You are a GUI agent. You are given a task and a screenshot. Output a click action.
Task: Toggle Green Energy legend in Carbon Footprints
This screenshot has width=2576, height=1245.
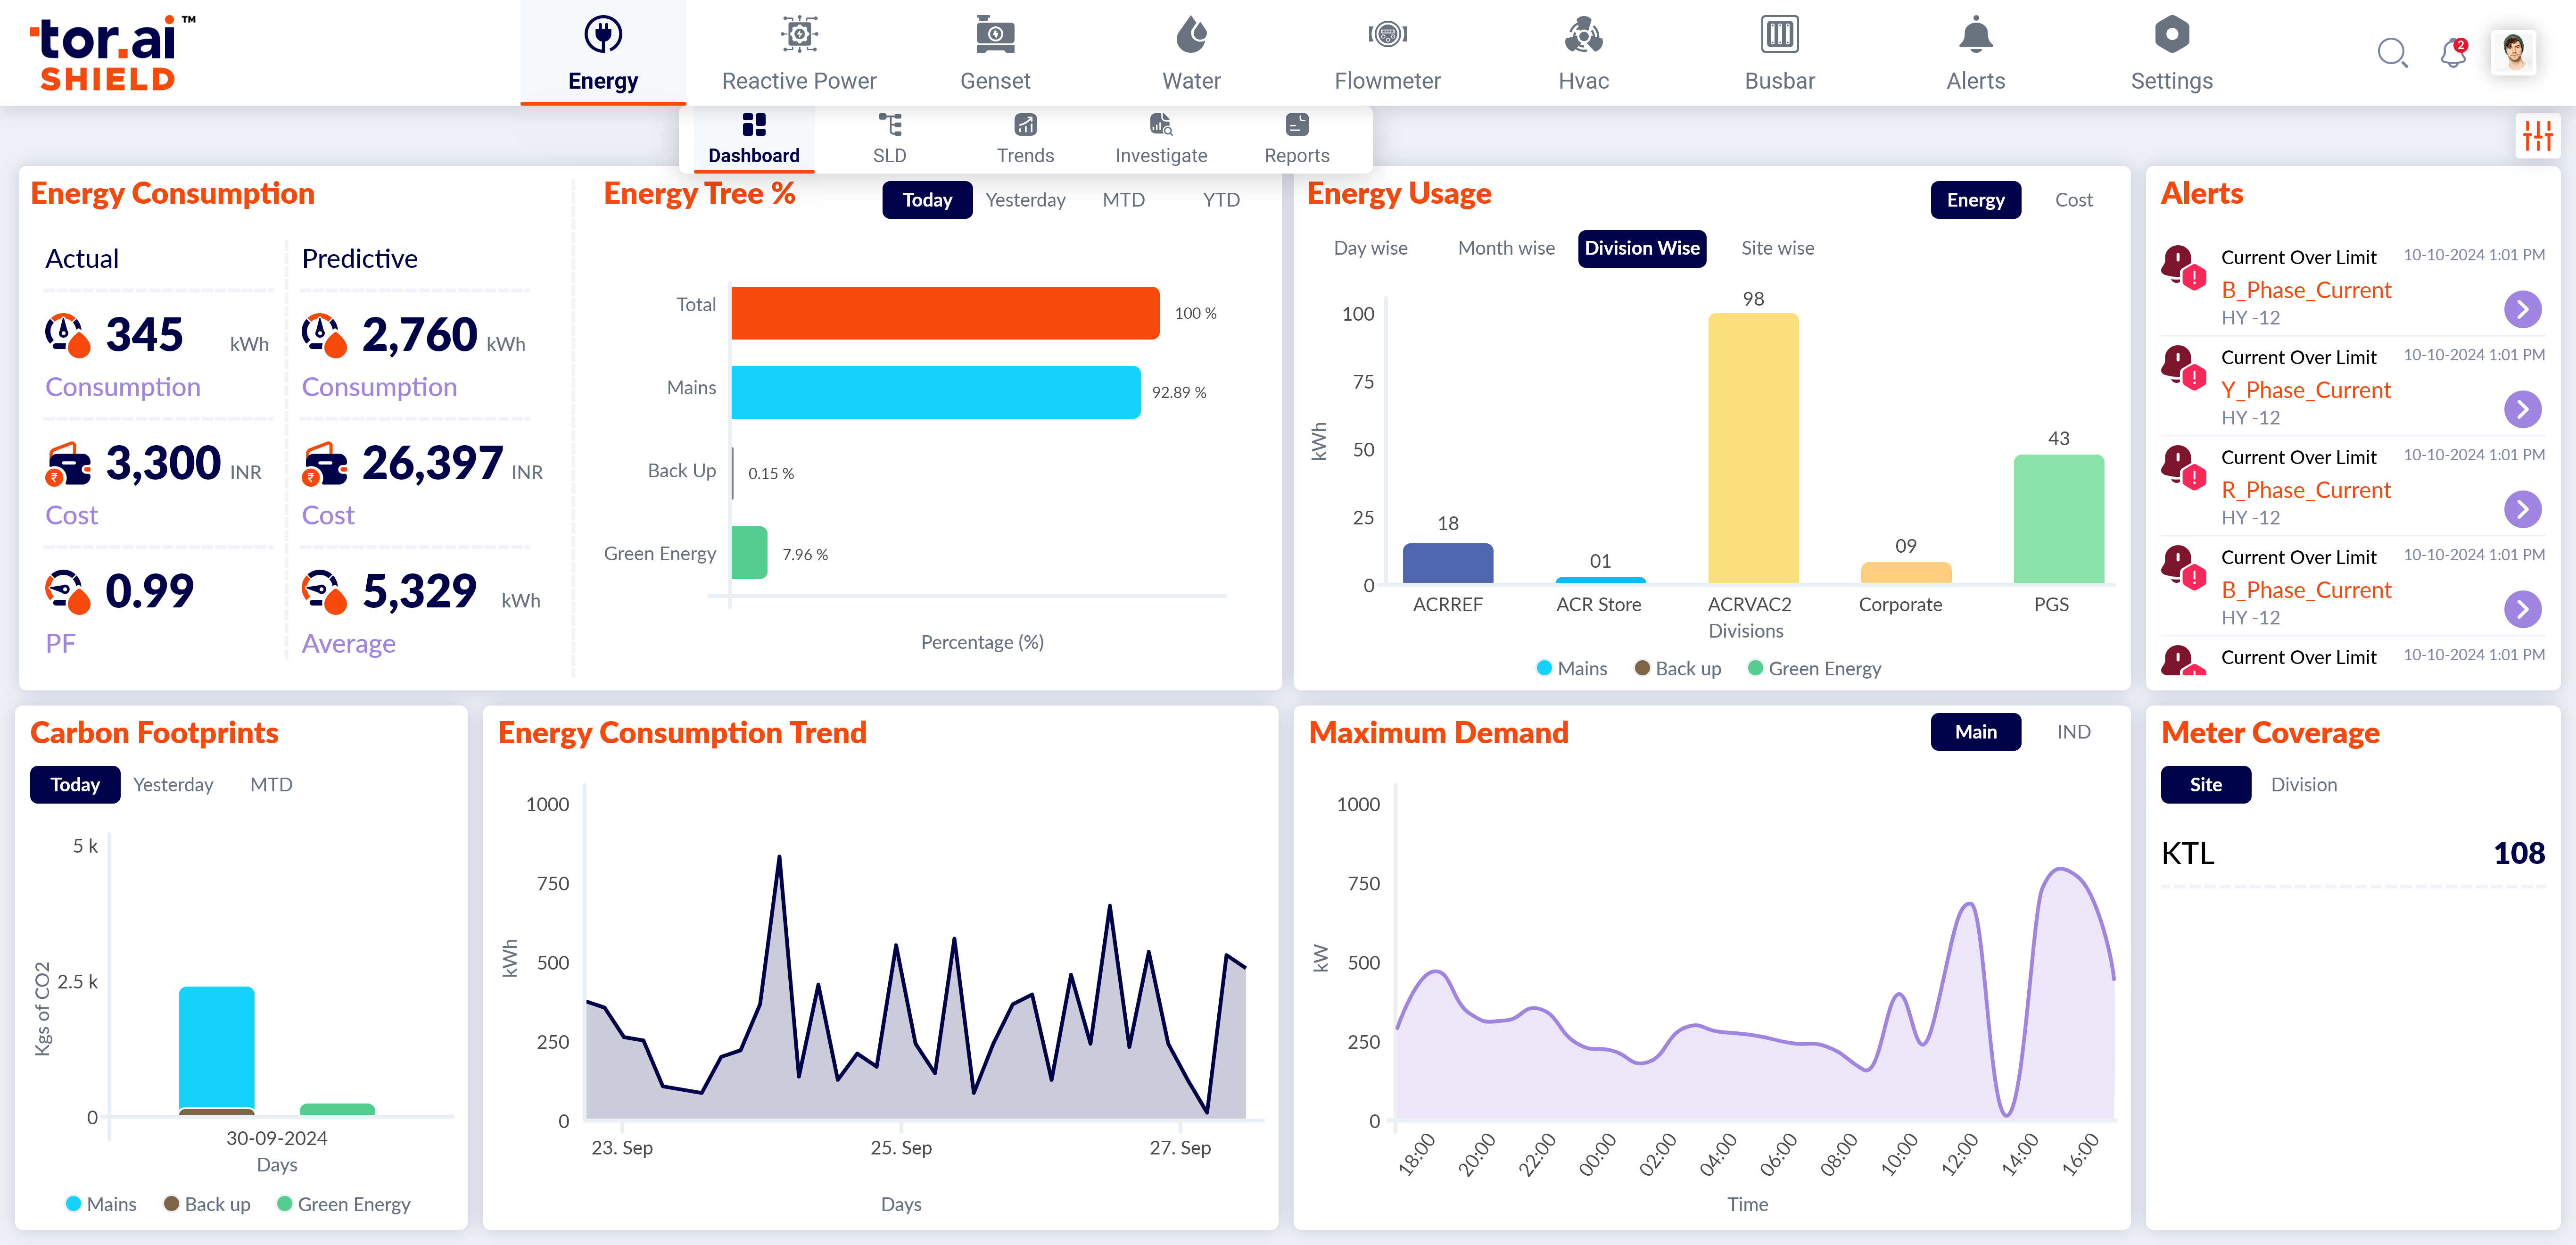[343, 1205]
